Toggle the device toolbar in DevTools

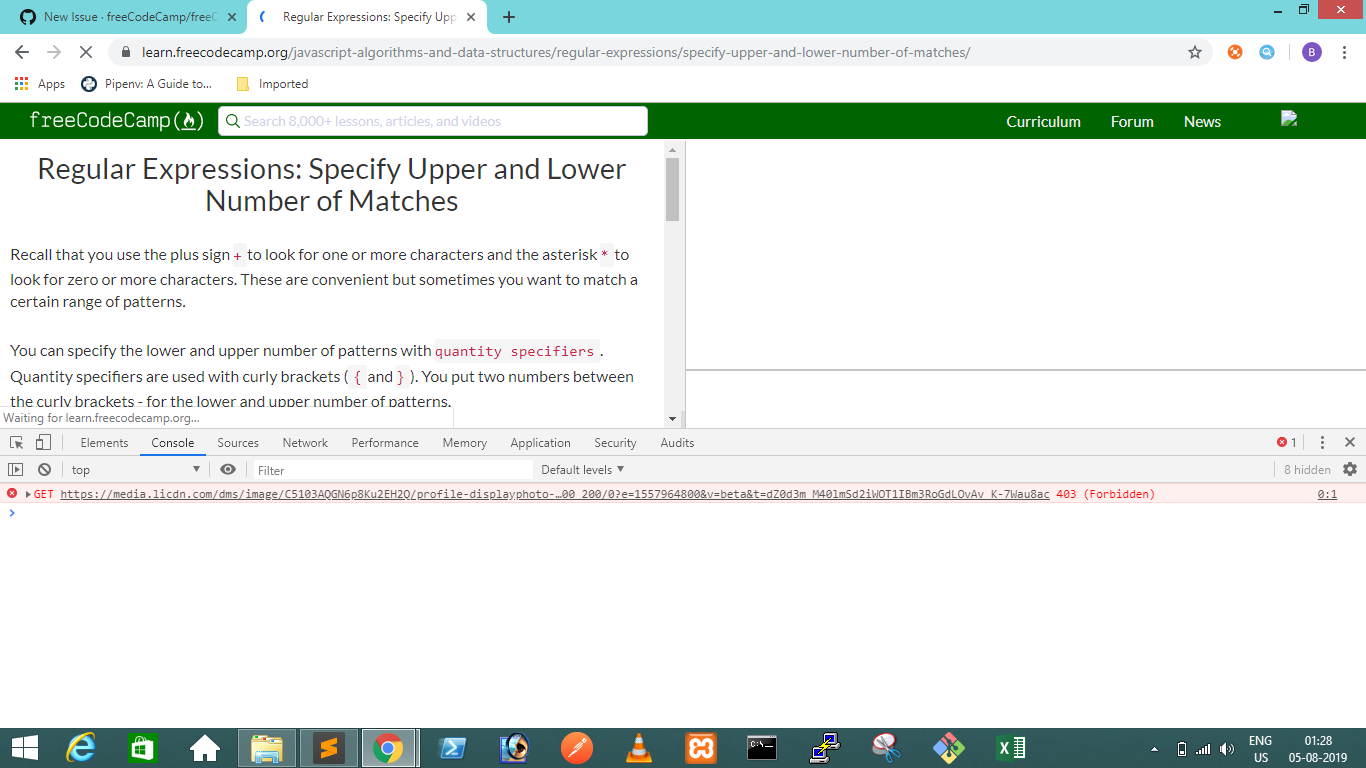tap(41, 442)
